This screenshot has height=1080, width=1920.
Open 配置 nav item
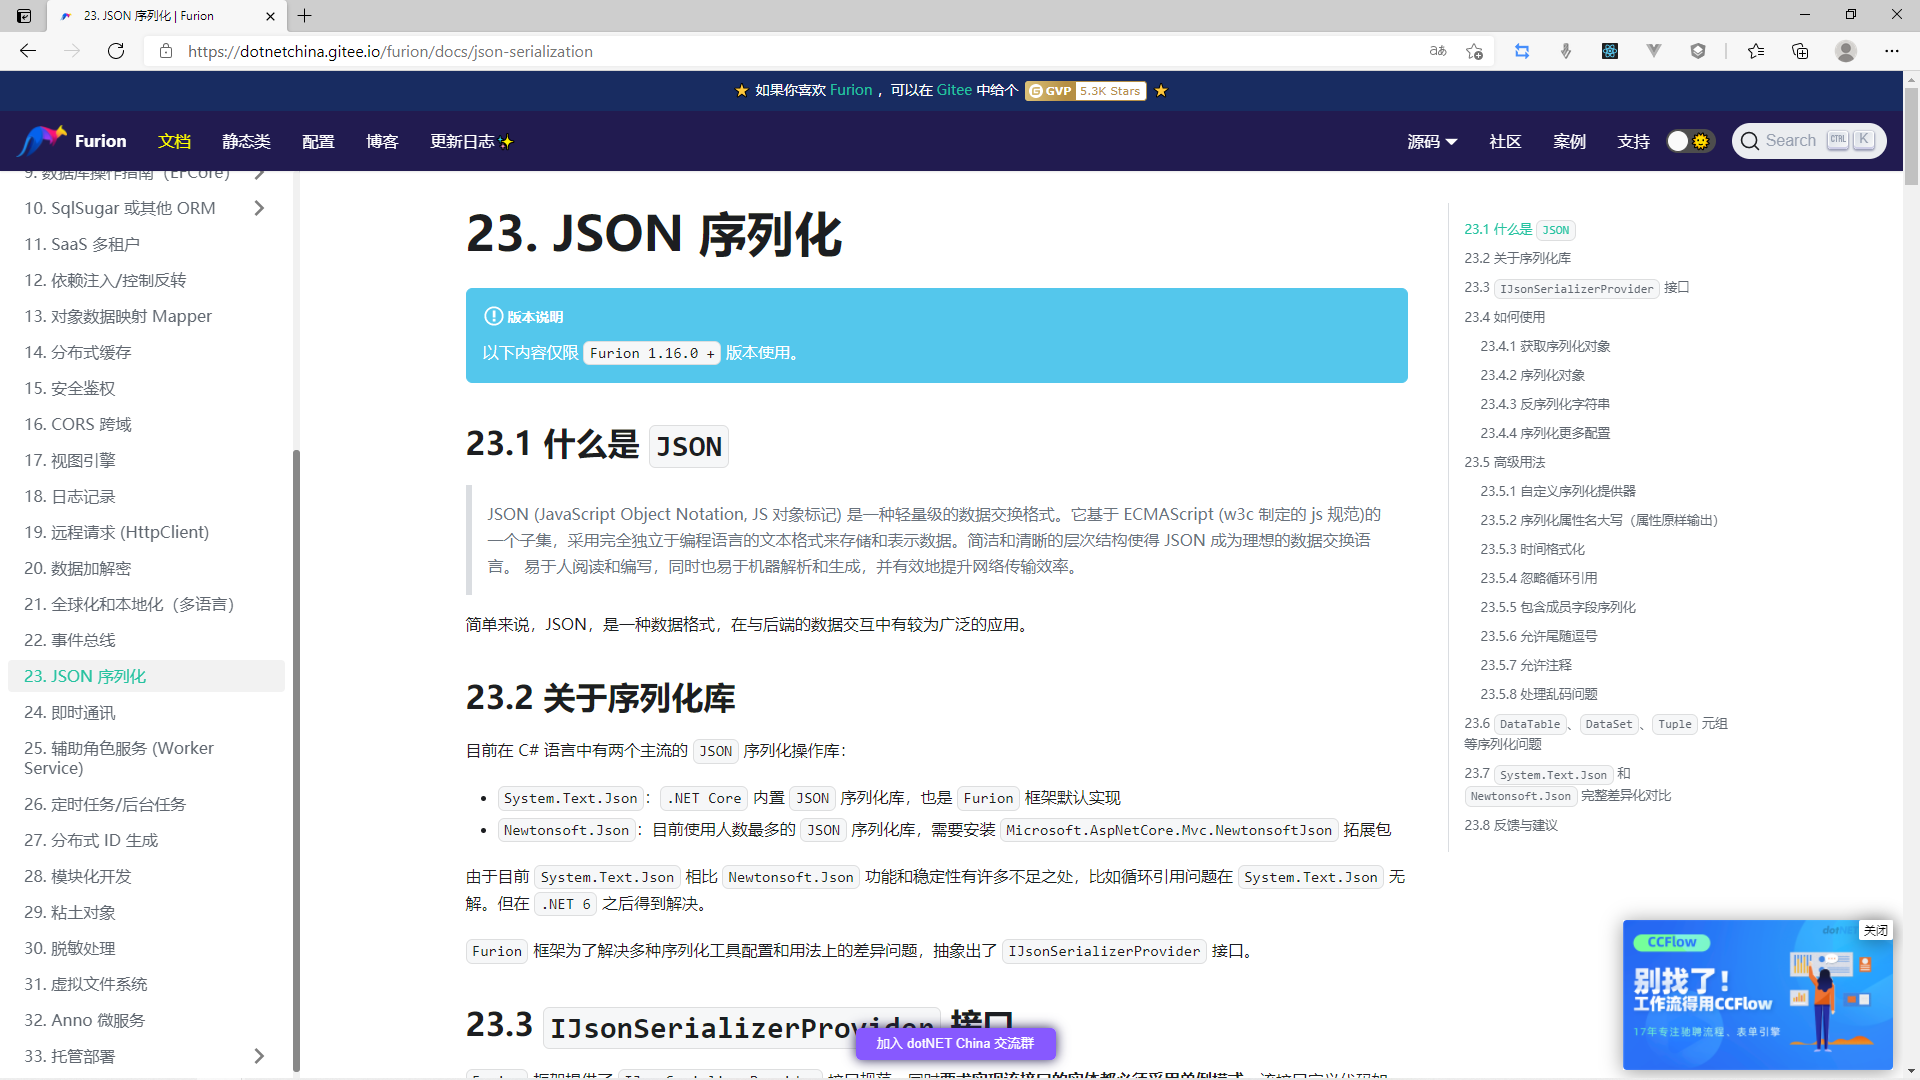click(318, 141)
